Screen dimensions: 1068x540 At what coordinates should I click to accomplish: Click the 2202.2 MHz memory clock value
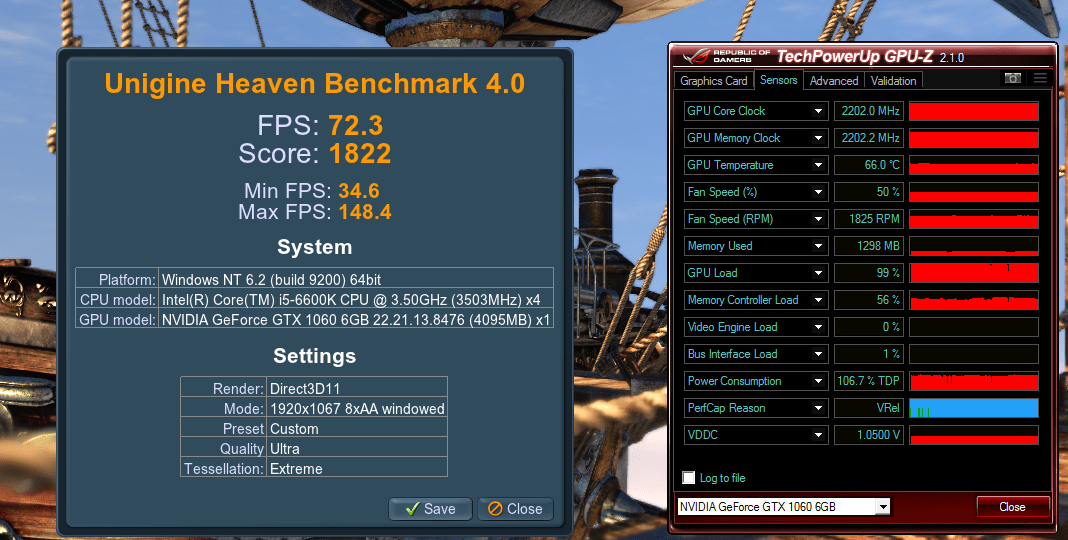[x=869, y=138]
